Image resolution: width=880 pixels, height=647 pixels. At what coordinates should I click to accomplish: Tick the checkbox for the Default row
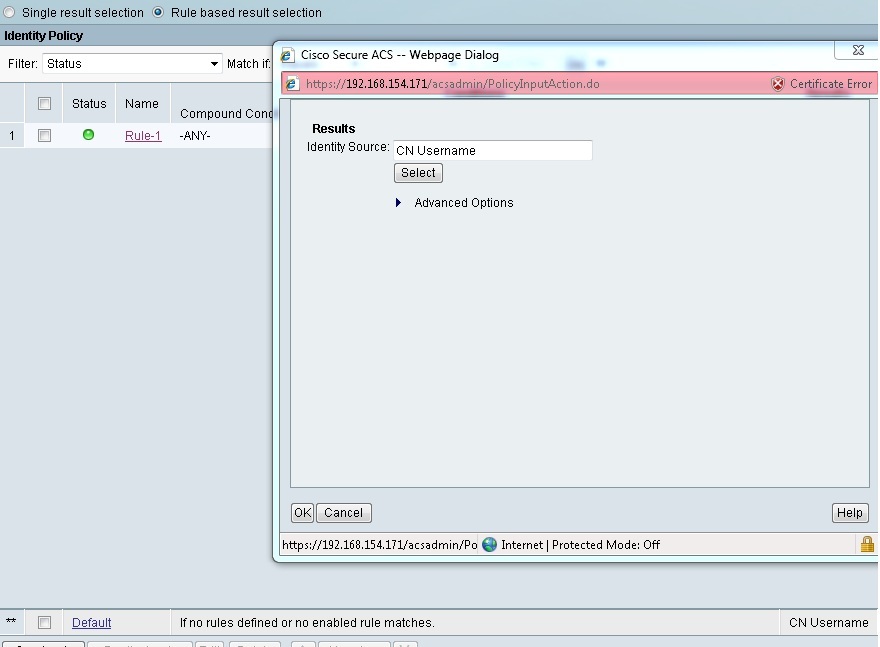44,622
